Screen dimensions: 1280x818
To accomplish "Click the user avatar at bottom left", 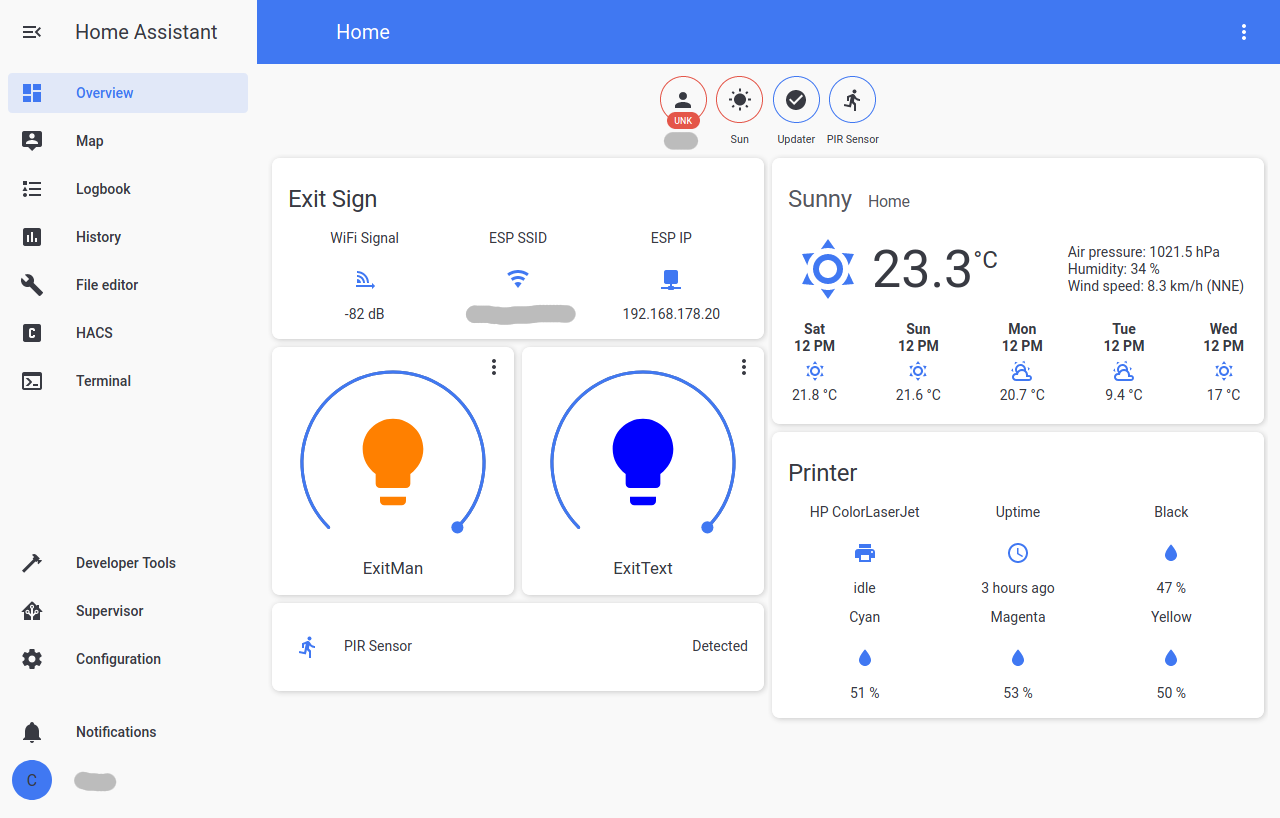I will 31,780.
